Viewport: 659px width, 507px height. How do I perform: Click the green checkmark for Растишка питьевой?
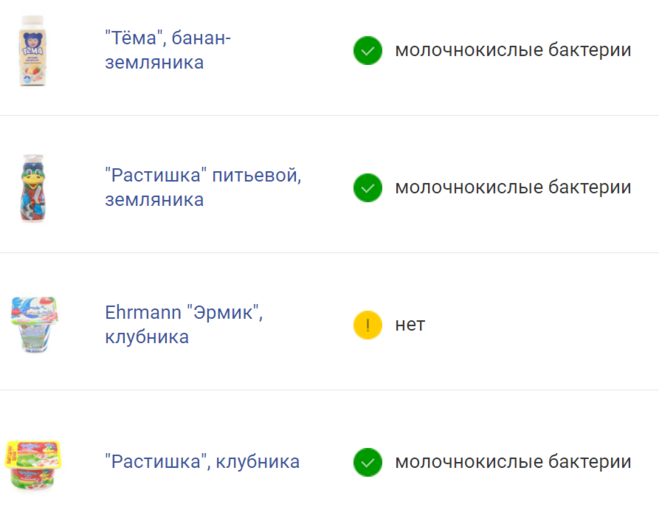368,187
